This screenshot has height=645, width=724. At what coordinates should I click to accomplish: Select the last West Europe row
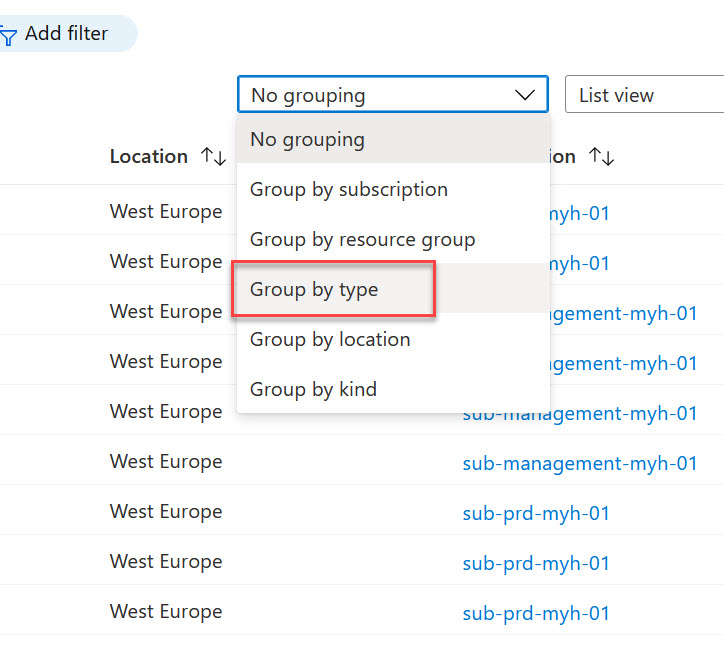(x=166, y=612)
